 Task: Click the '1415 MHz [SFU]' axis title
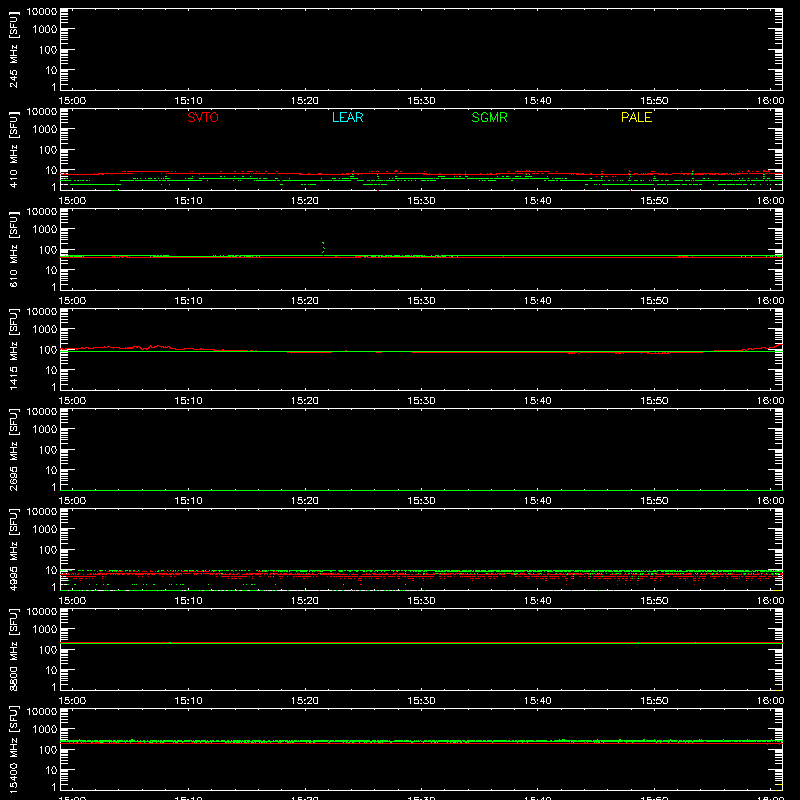point(13,349)
